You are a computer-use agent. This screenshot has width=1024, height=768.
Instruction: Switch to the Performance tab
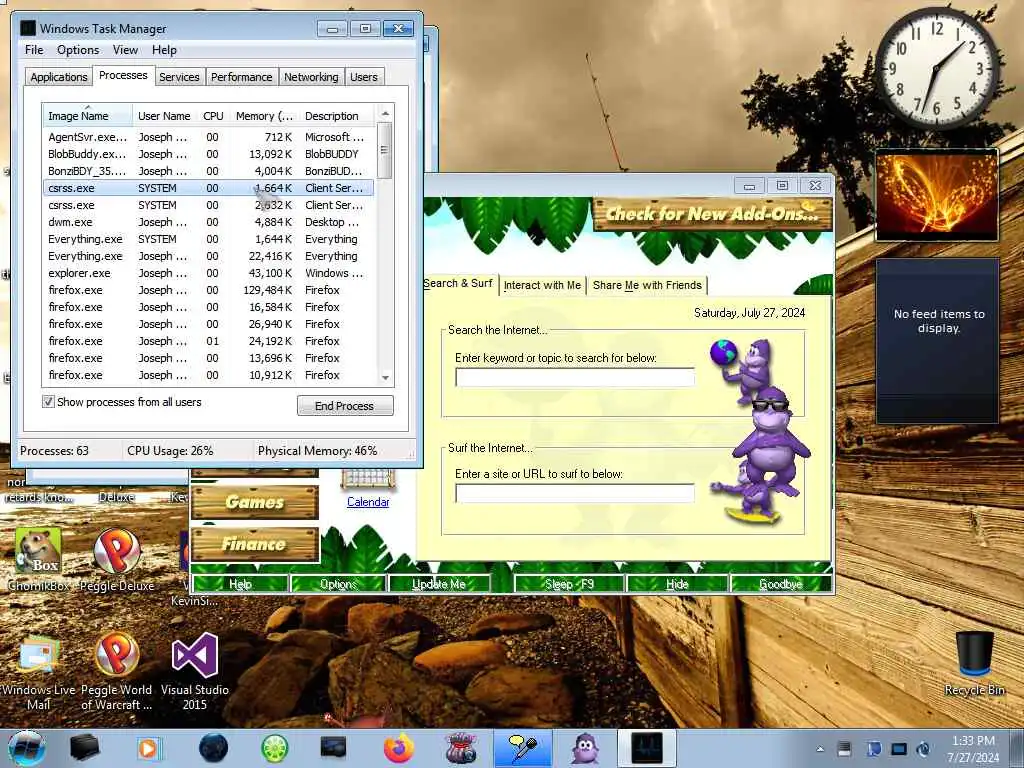[241, 77]
